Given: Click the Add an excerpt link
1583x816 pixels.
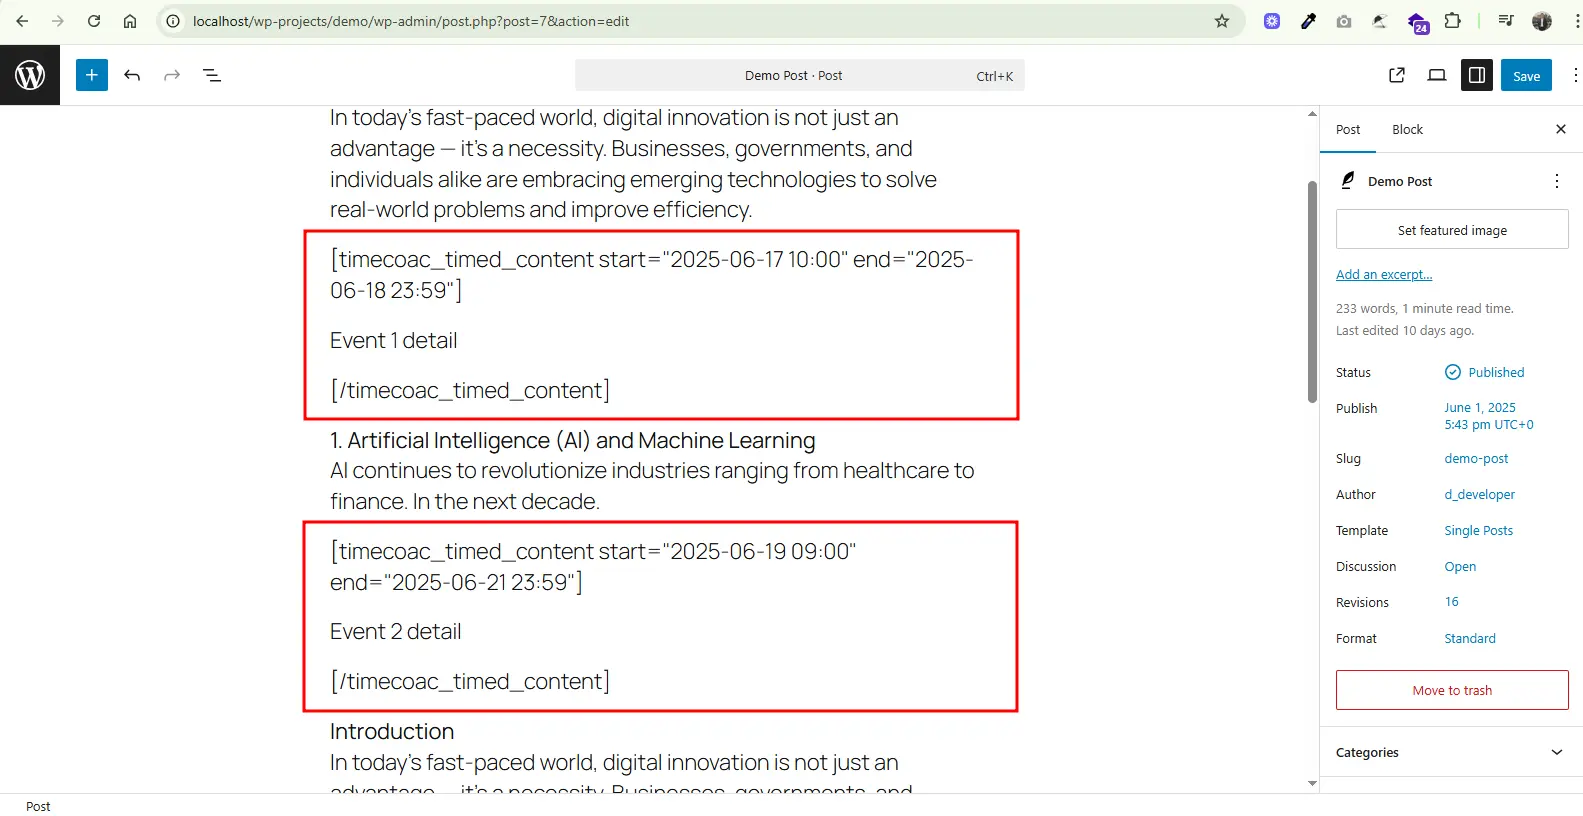Looking at the screenshot, I should [x=1384, y=274].
